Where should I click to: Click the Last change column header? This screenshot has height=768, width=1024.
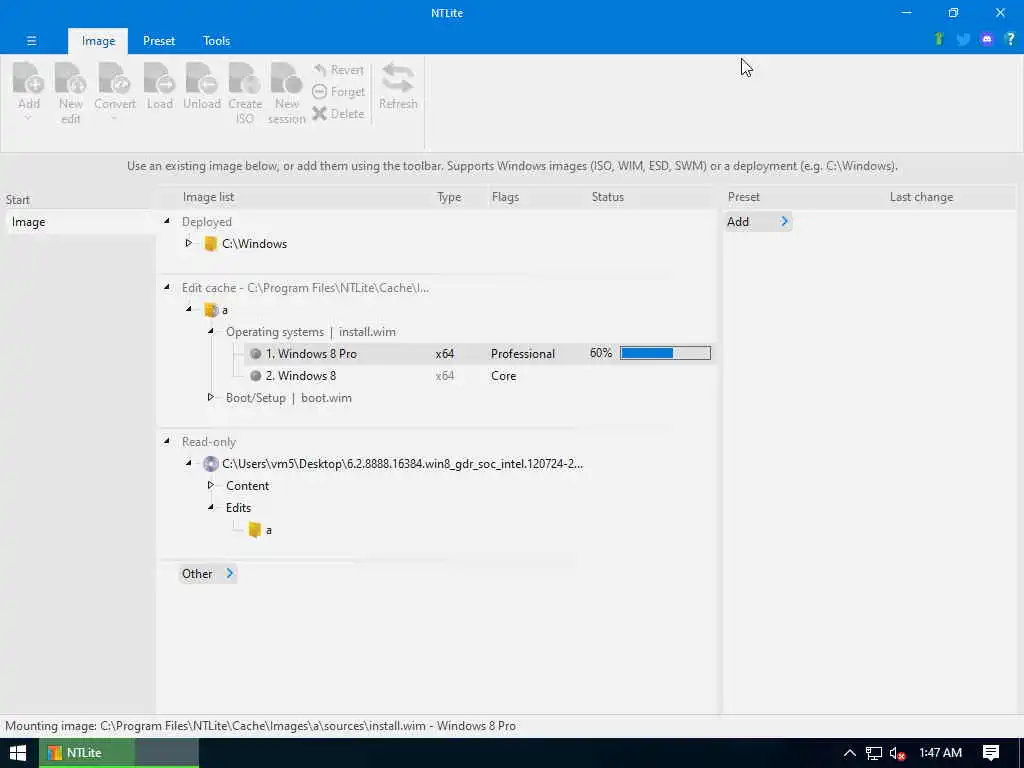coord(921,197)
